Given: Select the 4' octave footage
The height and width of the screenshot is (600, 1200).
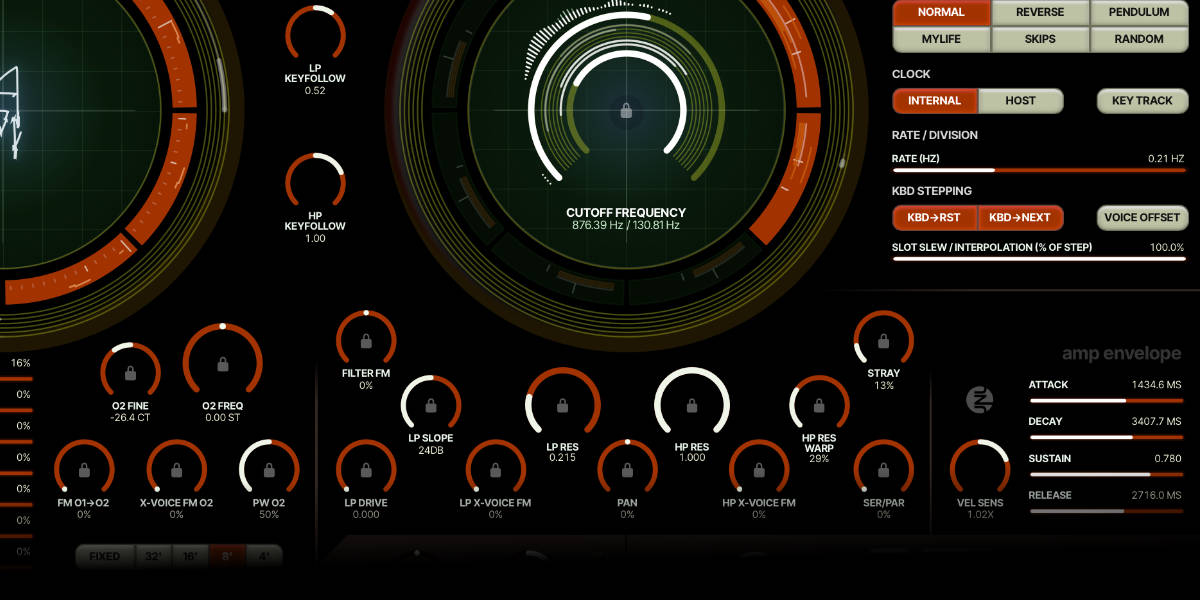Looking at the screenshot, I should click(x=264, y=556).
